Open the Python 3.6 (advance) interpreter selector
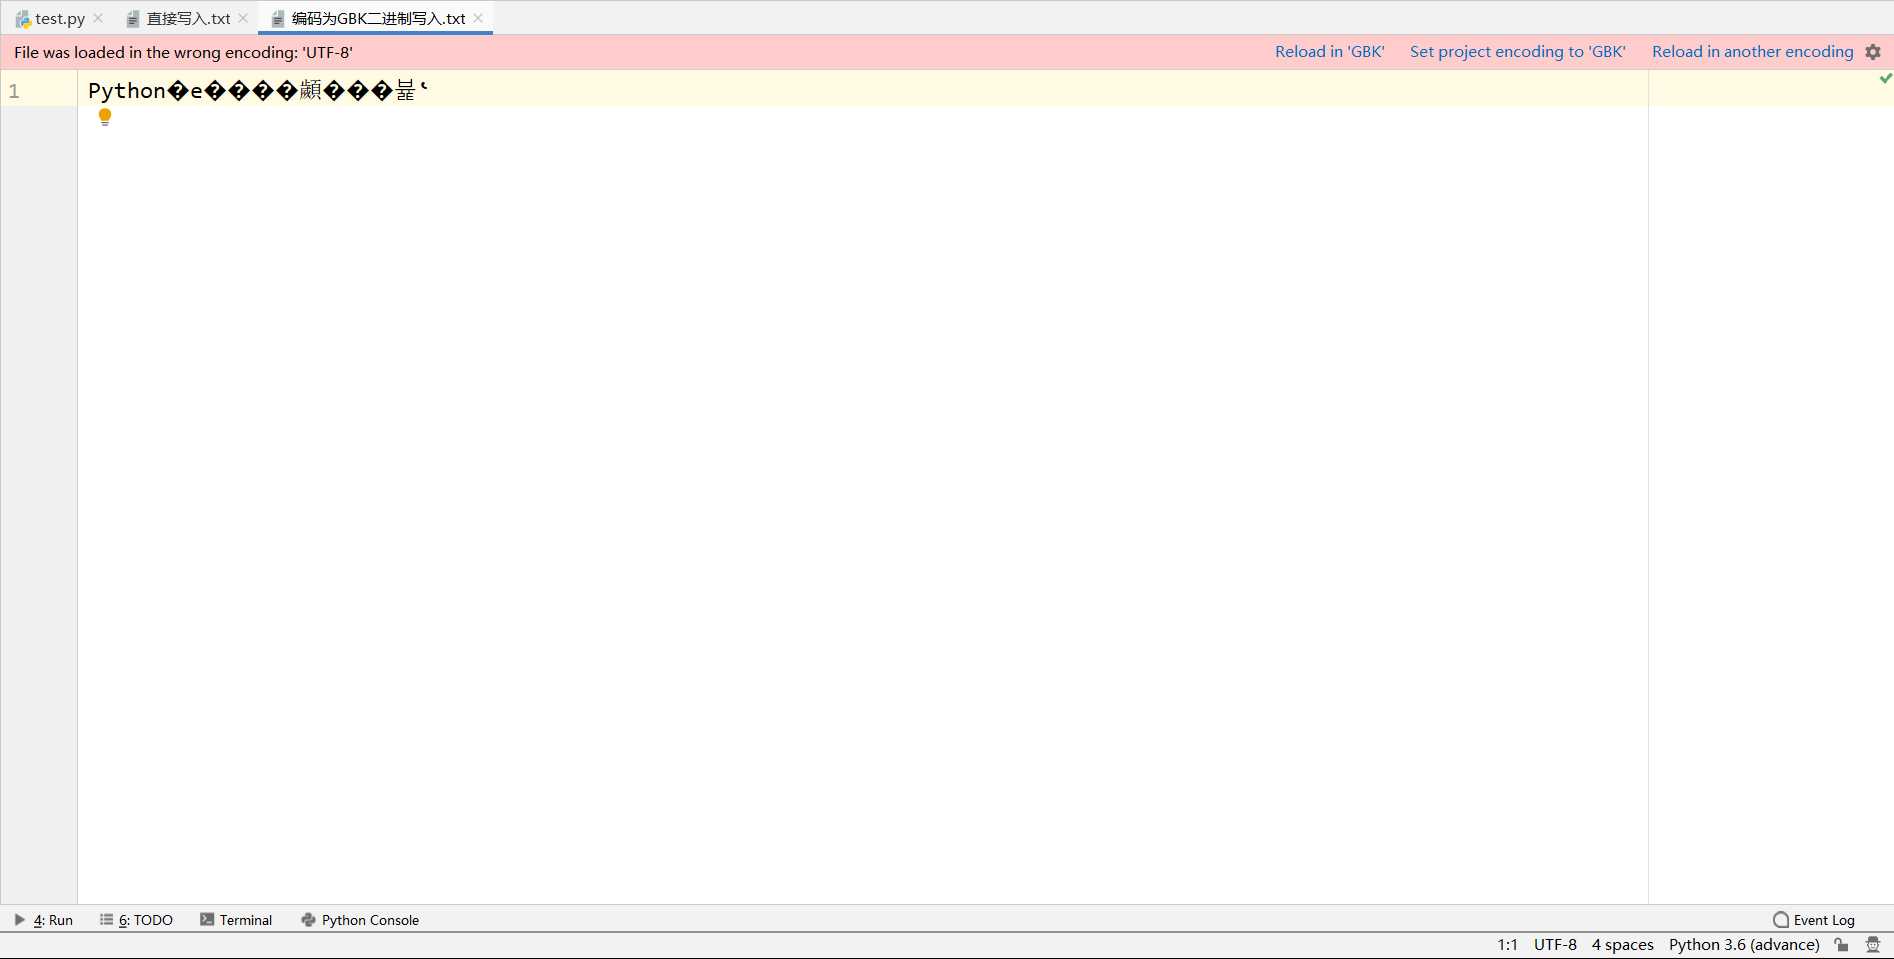 1744,945
